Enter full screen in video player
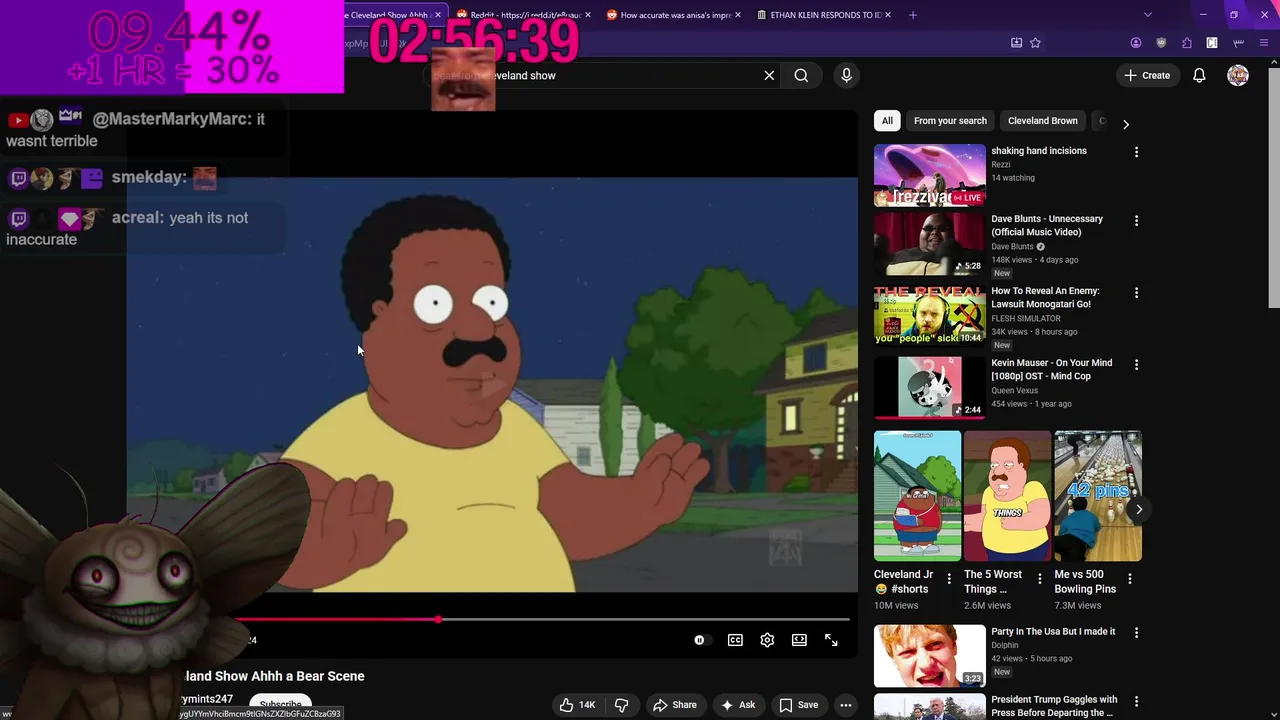1280x720 pixels. (831, 640)
